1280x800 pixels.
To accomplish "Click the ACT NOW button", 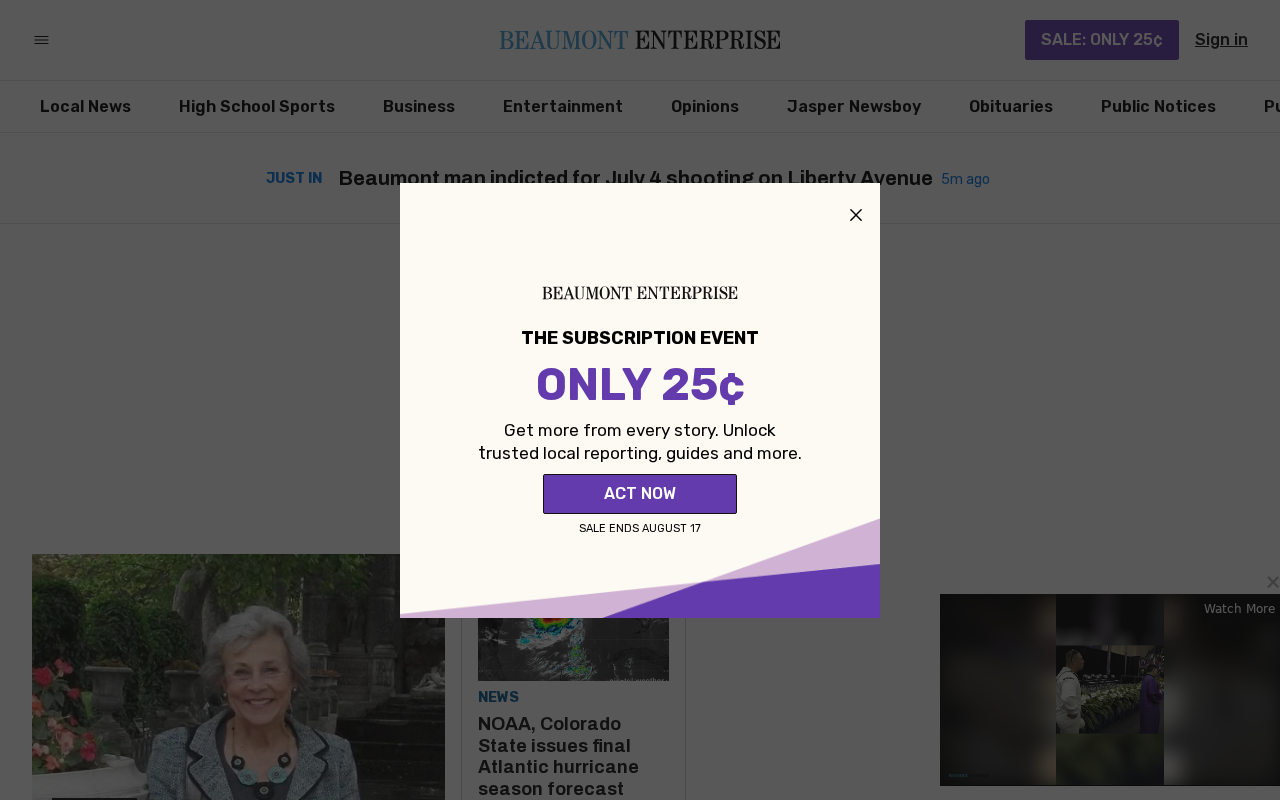I will (640, 494).
